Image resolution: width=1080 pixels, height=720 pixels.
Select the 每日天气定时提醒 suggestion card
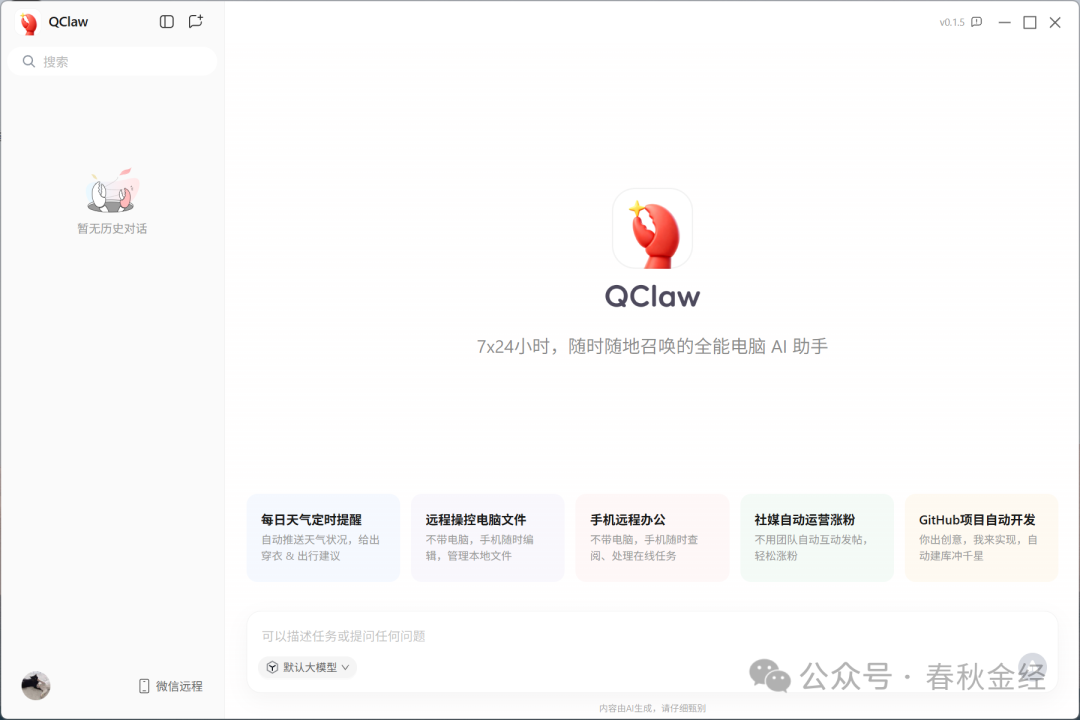(323, 537)
